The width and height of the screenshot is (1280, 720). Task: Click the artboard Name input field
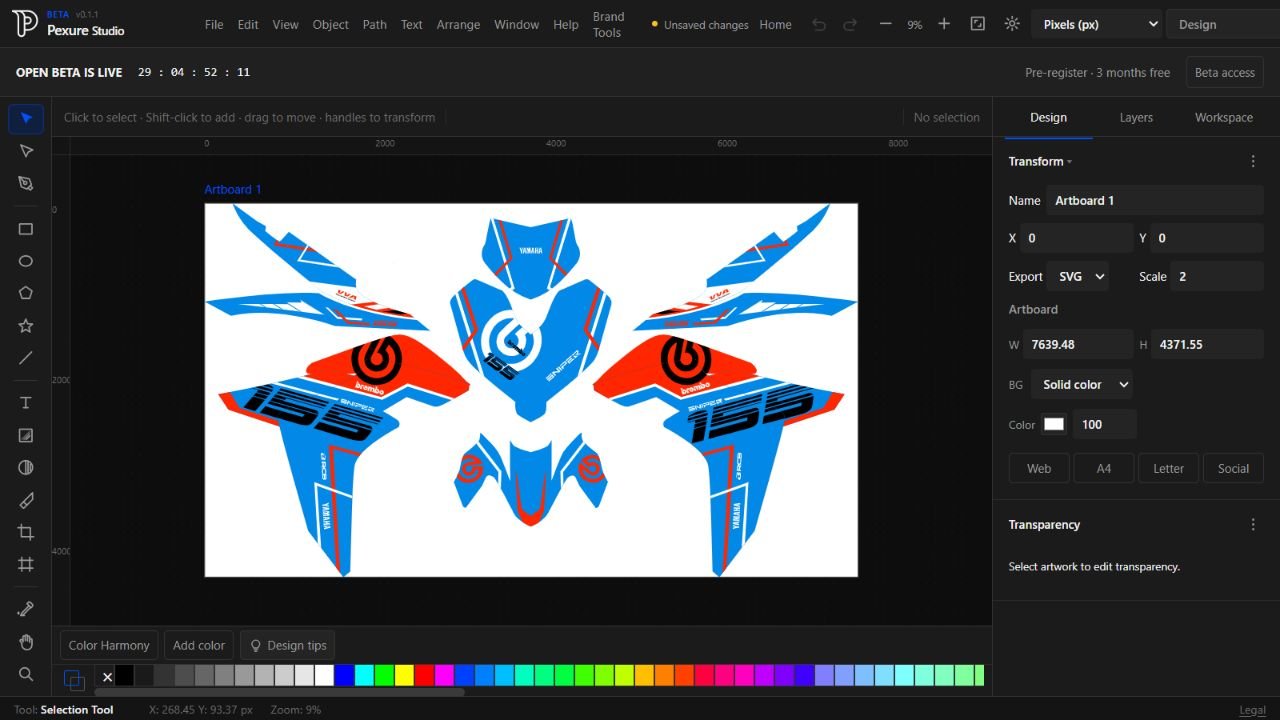[x=1155, y=200]
